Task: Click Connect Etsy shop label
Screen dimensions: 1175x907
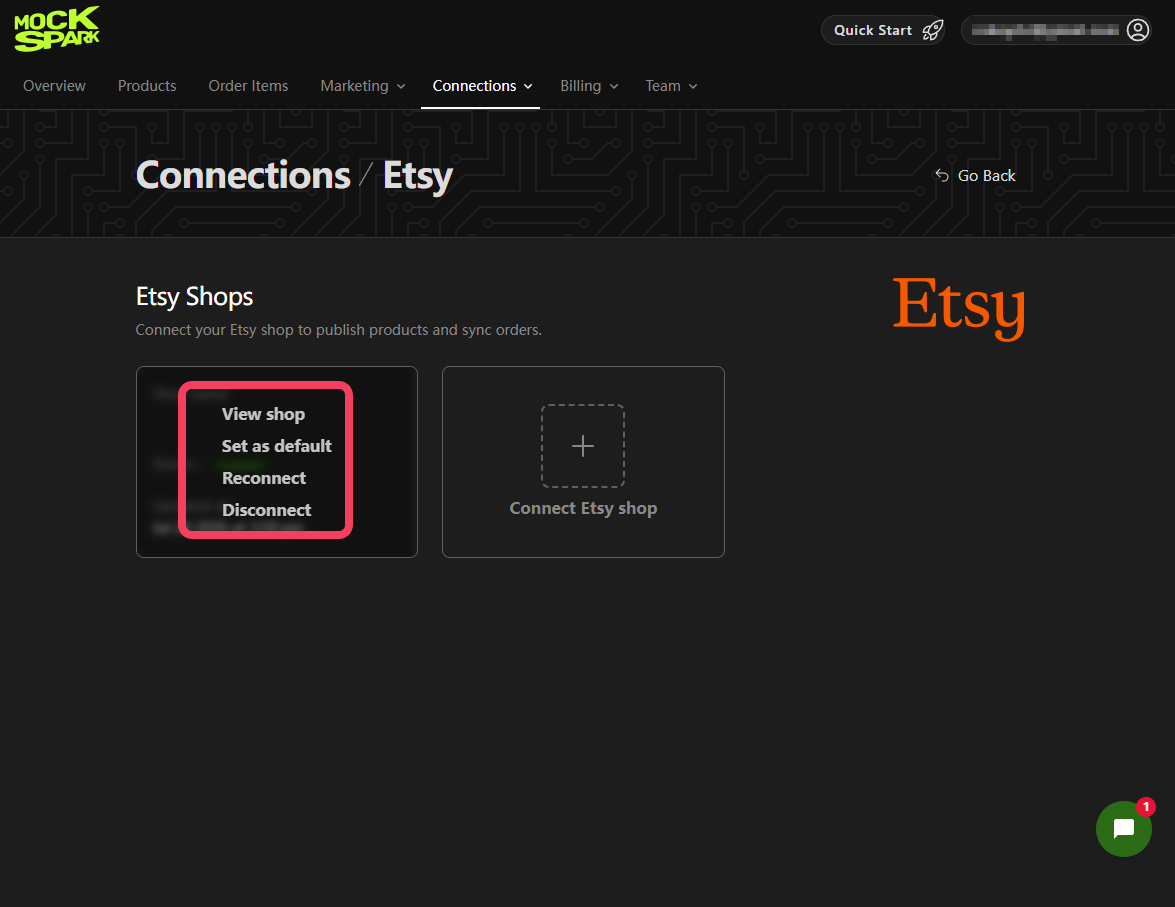Action: coord(583,508)
